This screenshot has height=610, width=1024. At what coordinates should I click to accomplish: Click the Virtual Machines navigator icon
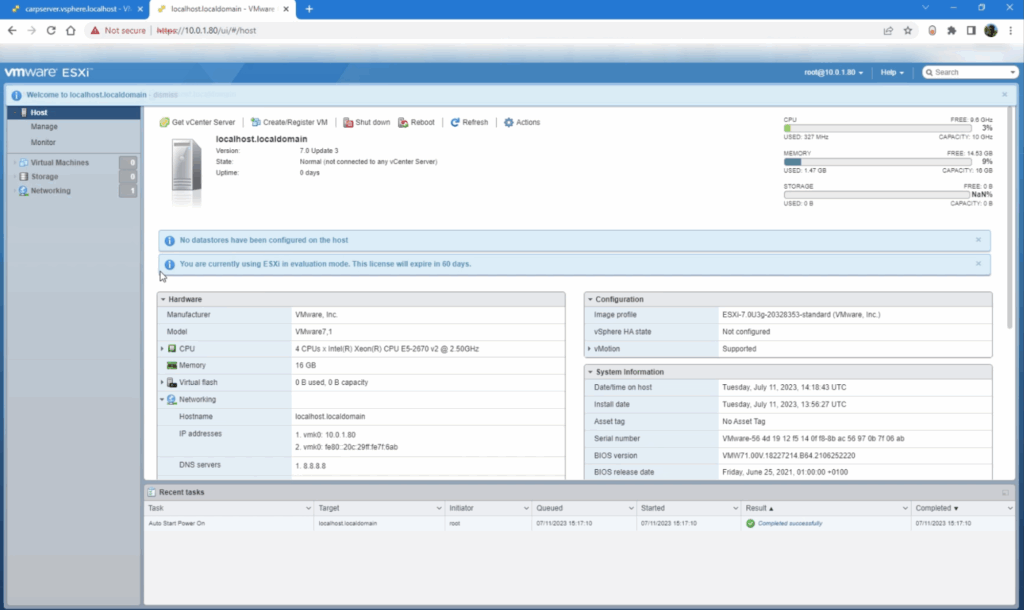tap(24, 163)
